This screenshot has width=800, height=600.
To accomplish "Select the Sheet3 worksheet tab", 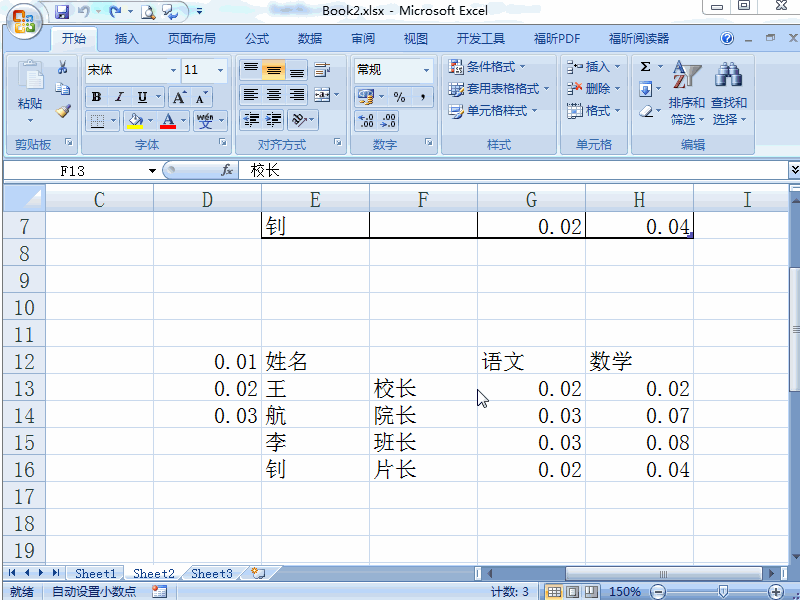I will click(211, 574).
